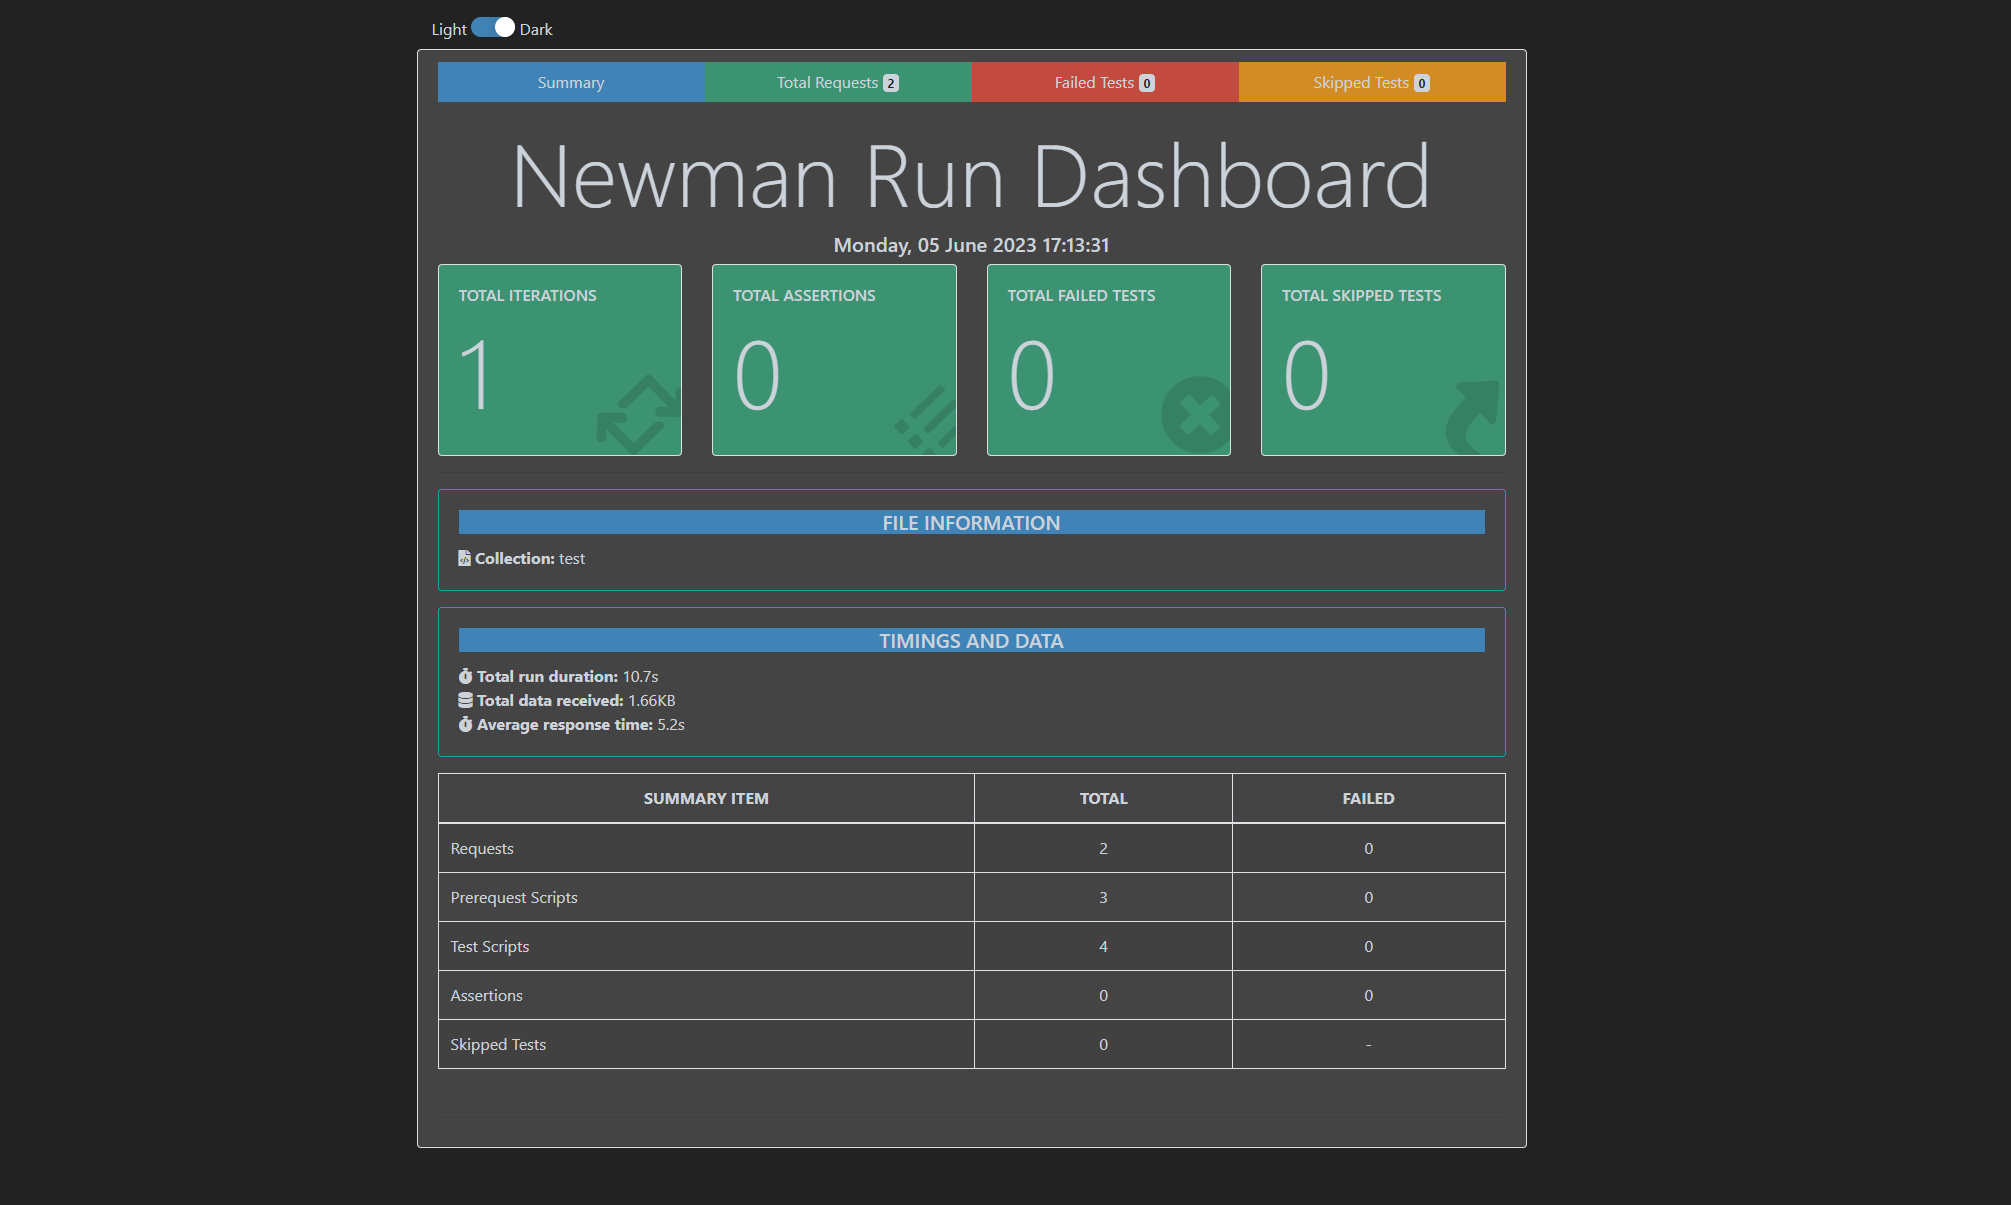Click the Total Assertions card
Viewport: 2011px width, 1205px height.
(833, 360)
